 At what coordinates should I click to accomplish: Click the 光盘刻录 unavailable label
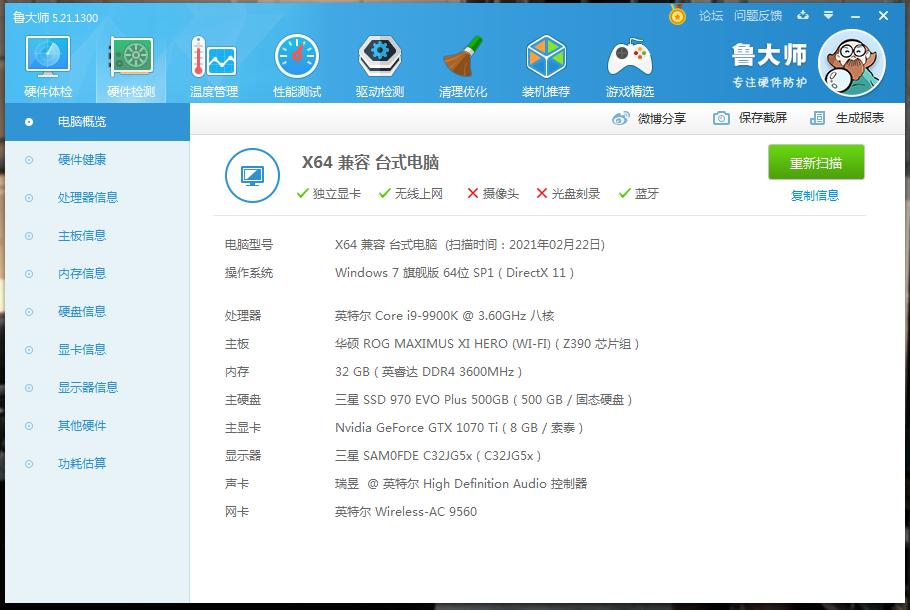[568, 194]
